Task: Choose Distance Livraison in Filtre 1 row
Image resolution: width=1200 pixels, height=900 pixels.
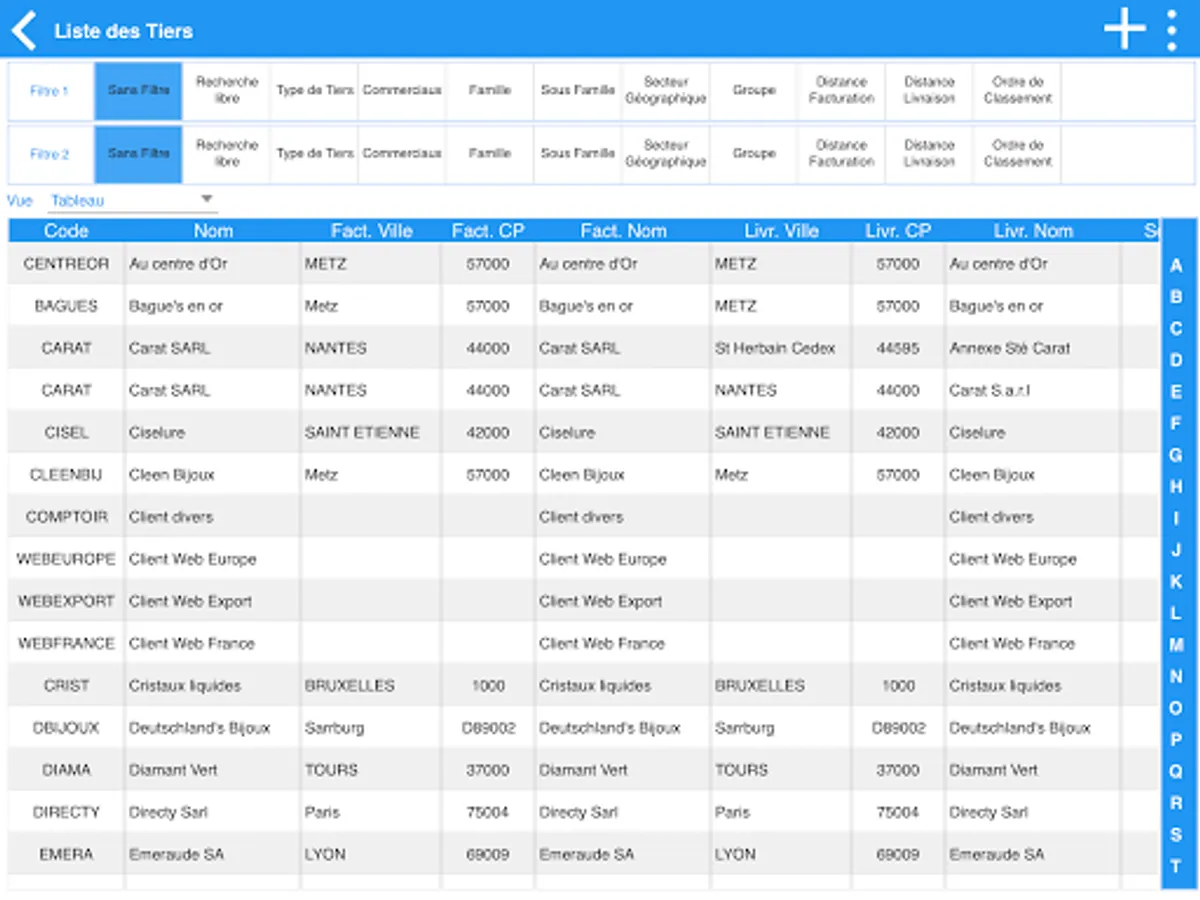Action: pyautogui.click(x=930, y=91)
